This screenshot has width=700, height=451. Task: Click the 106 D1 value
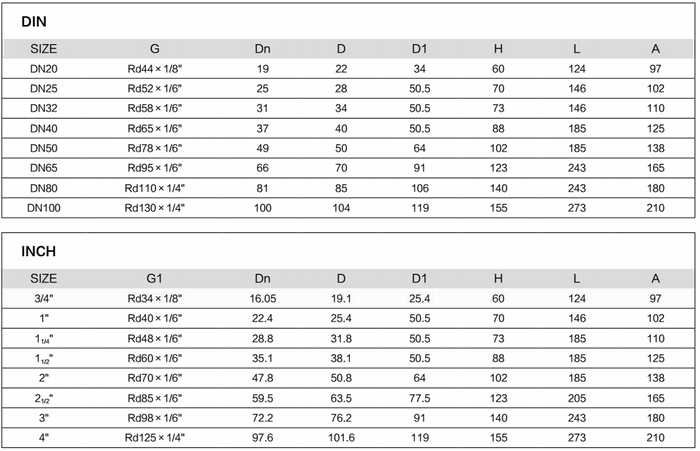pos(420,187)
